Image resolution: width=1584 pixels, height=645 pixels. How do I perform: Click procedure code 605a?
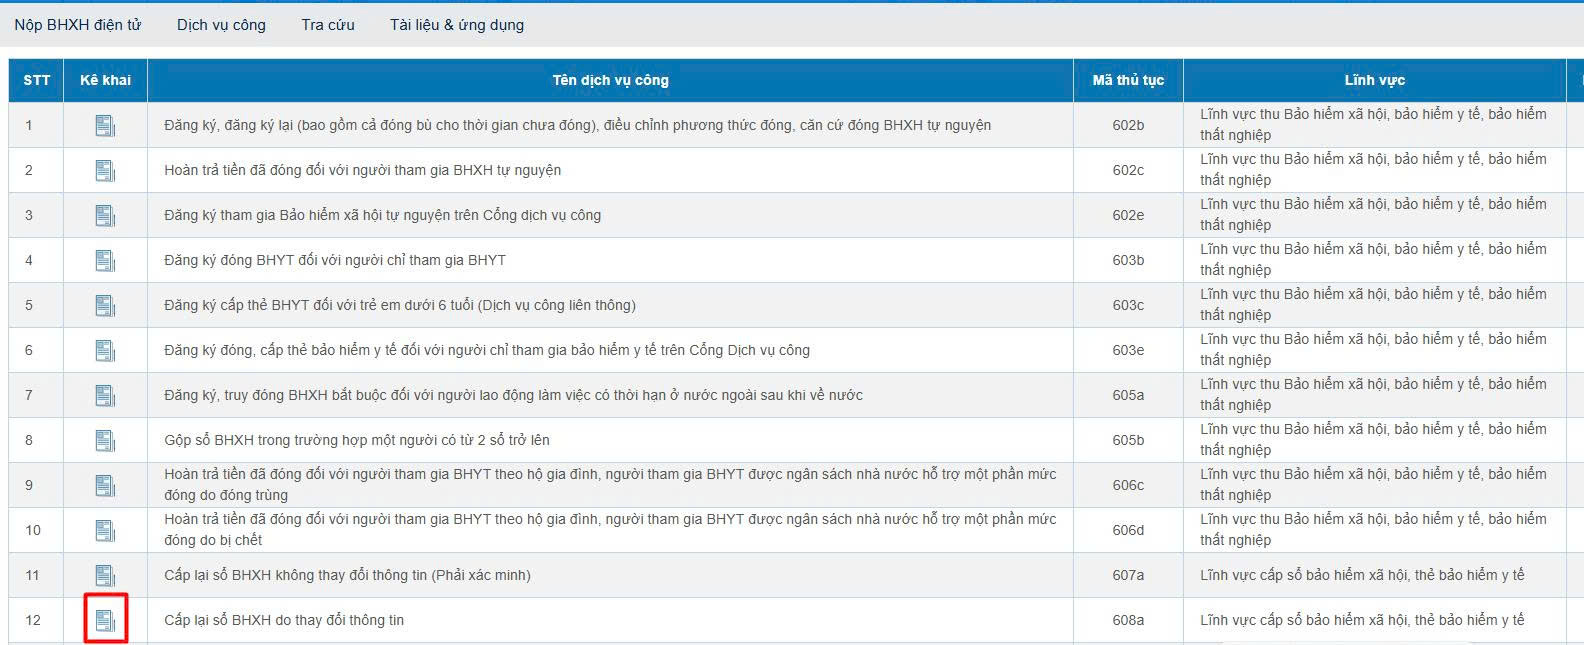click(x=1128, y=395)
